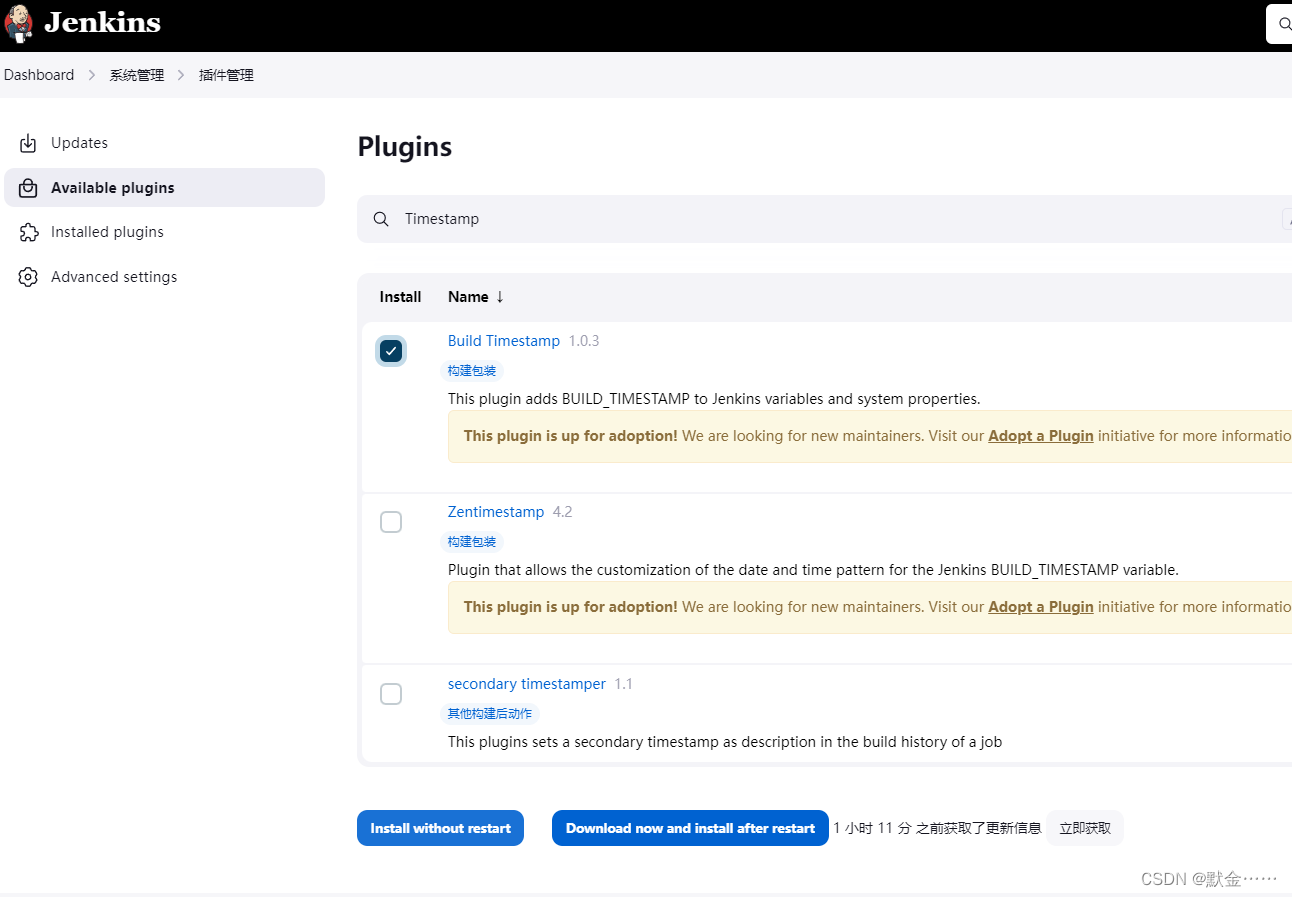Select Available plugins sidebar item
Screen dimensions: 1292x897
tap(164, 188)
